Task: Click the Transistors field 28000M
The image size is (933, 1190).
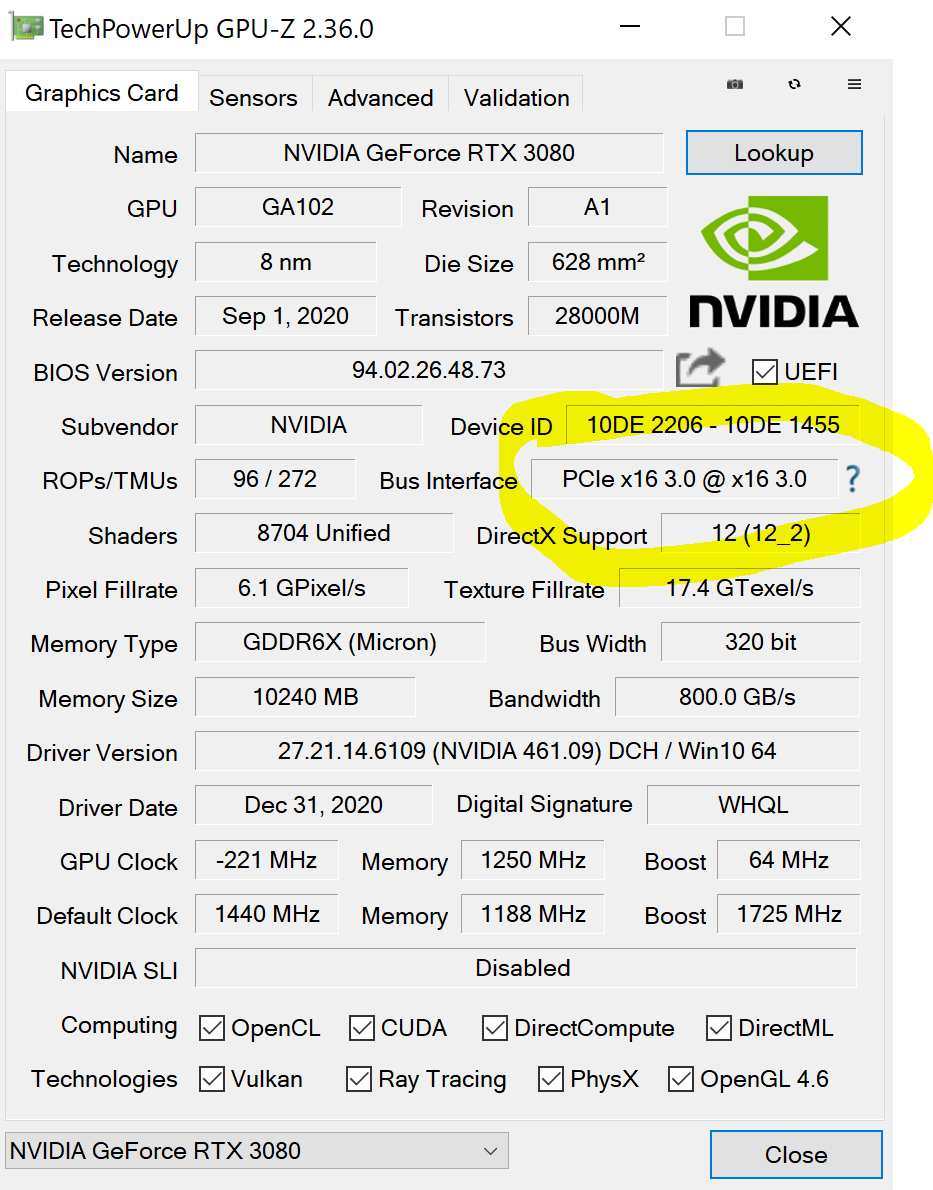Action: 597,316
